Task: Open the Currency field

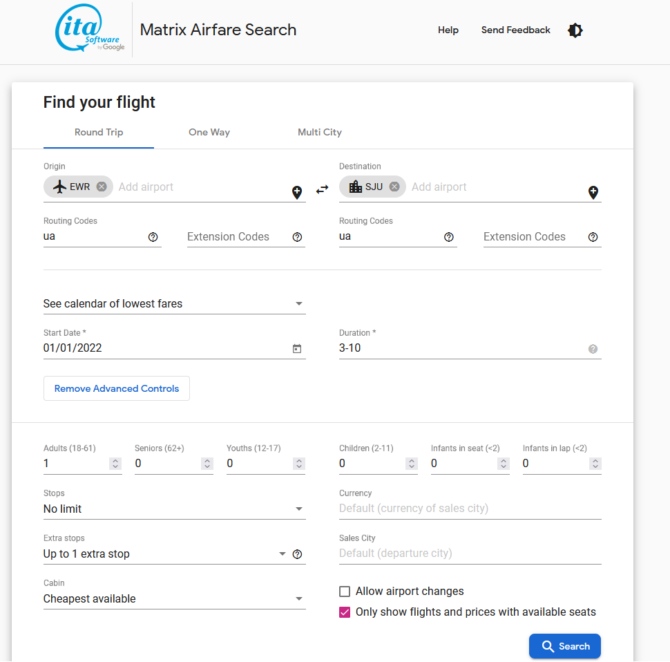Action: point(470,509)
